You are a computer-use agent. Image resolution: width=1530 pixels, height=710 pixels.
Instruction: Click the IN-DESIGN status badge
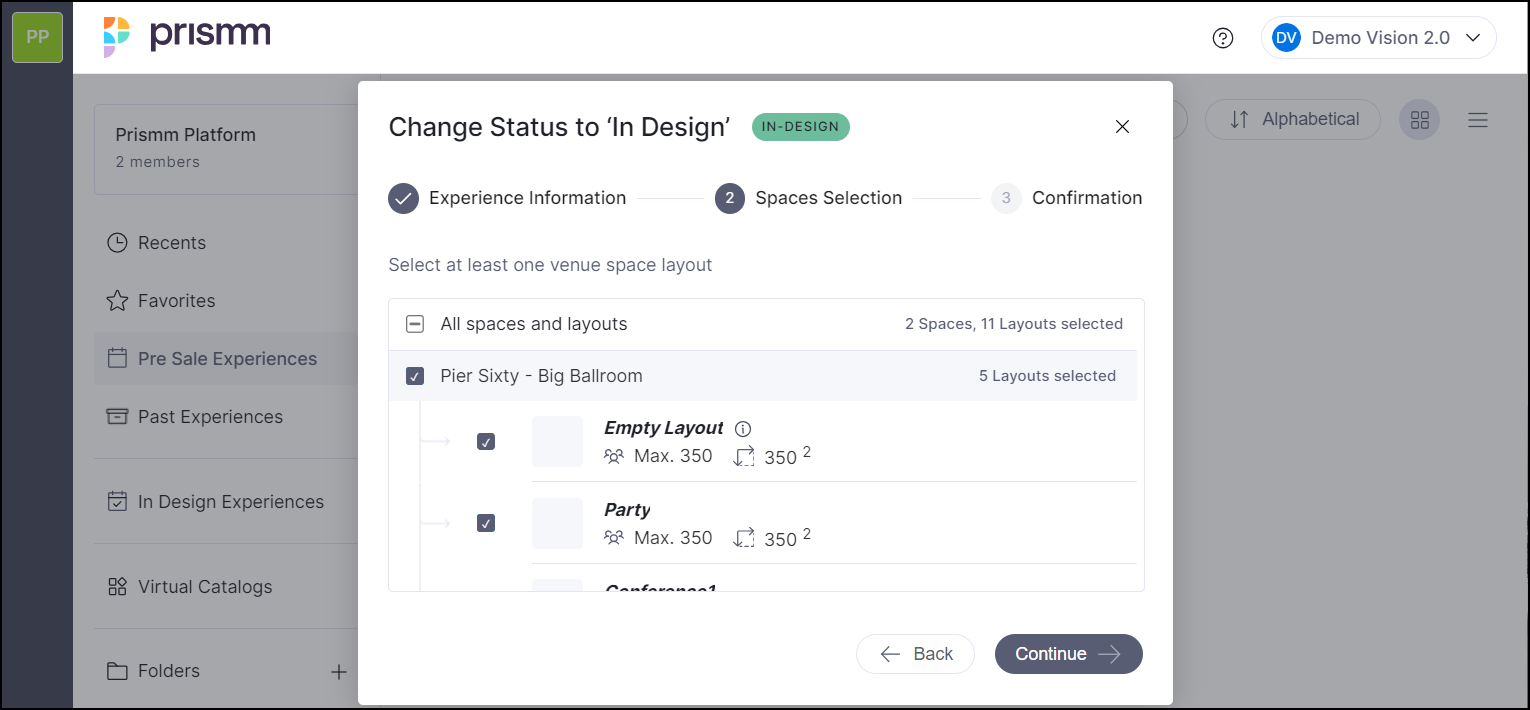coord(801,127)
